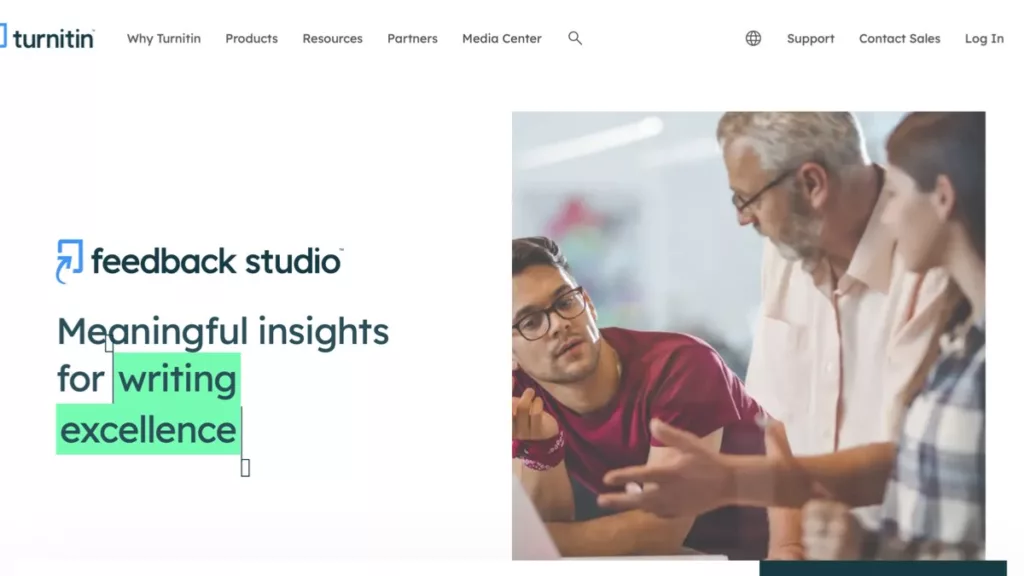Click the Feedback Studio arrow logo icon

69,261
